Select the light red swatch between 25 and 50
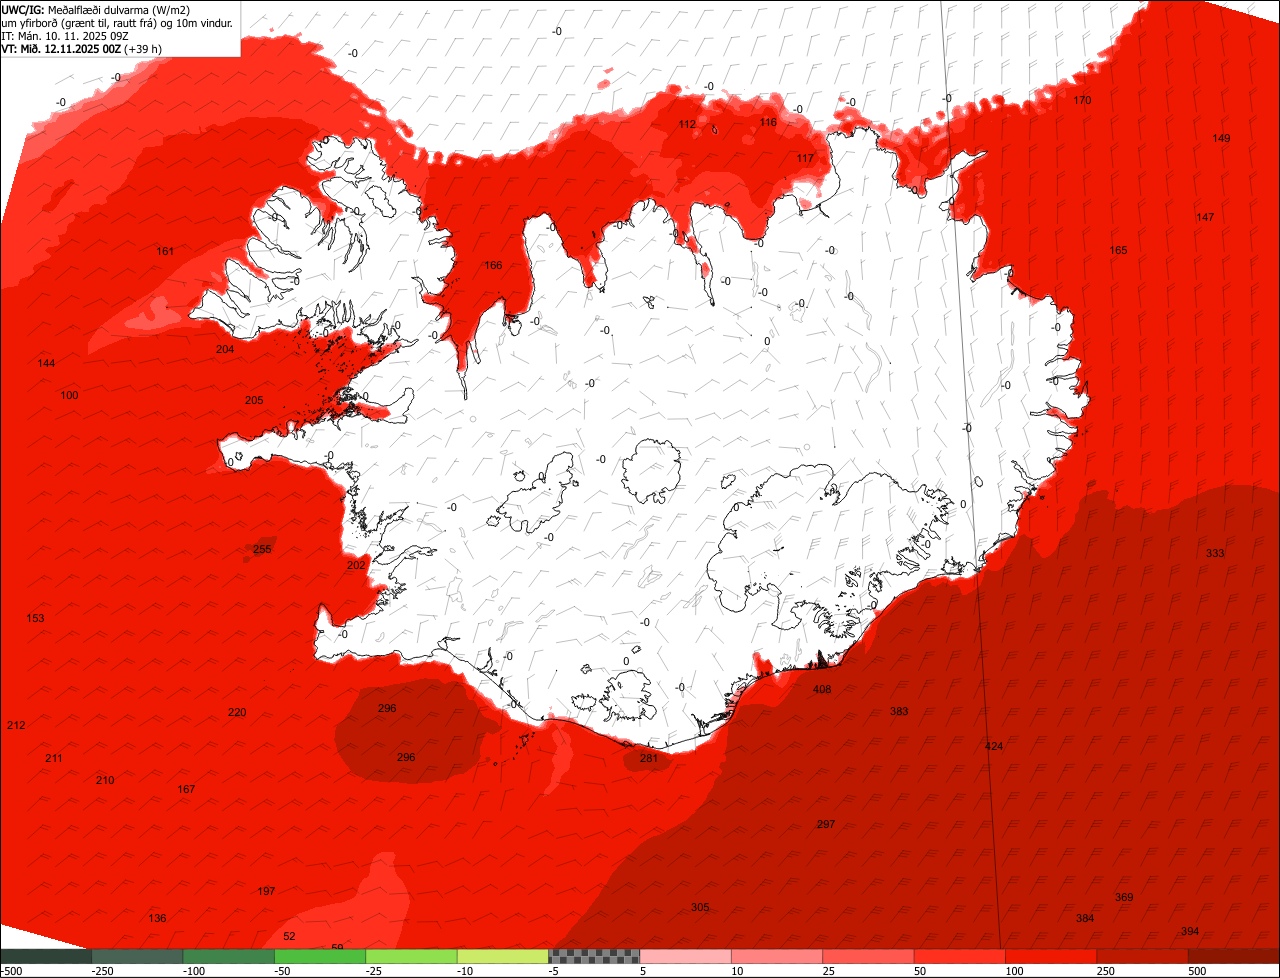This screenshot has height=978, width=1280. 869,956
